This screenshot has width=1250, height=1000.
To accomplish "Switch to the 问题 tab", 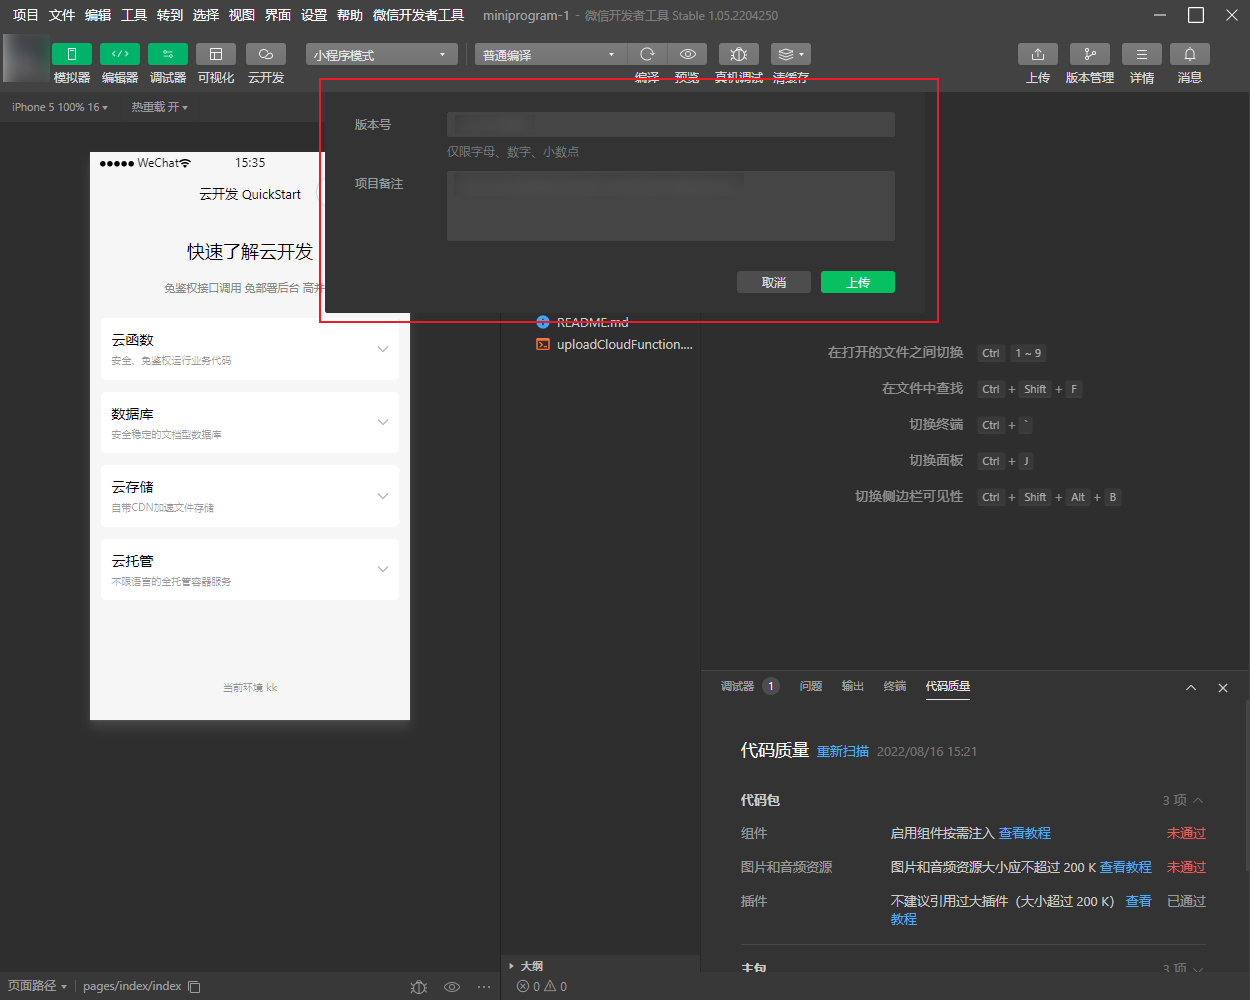I will click(811, 686).
